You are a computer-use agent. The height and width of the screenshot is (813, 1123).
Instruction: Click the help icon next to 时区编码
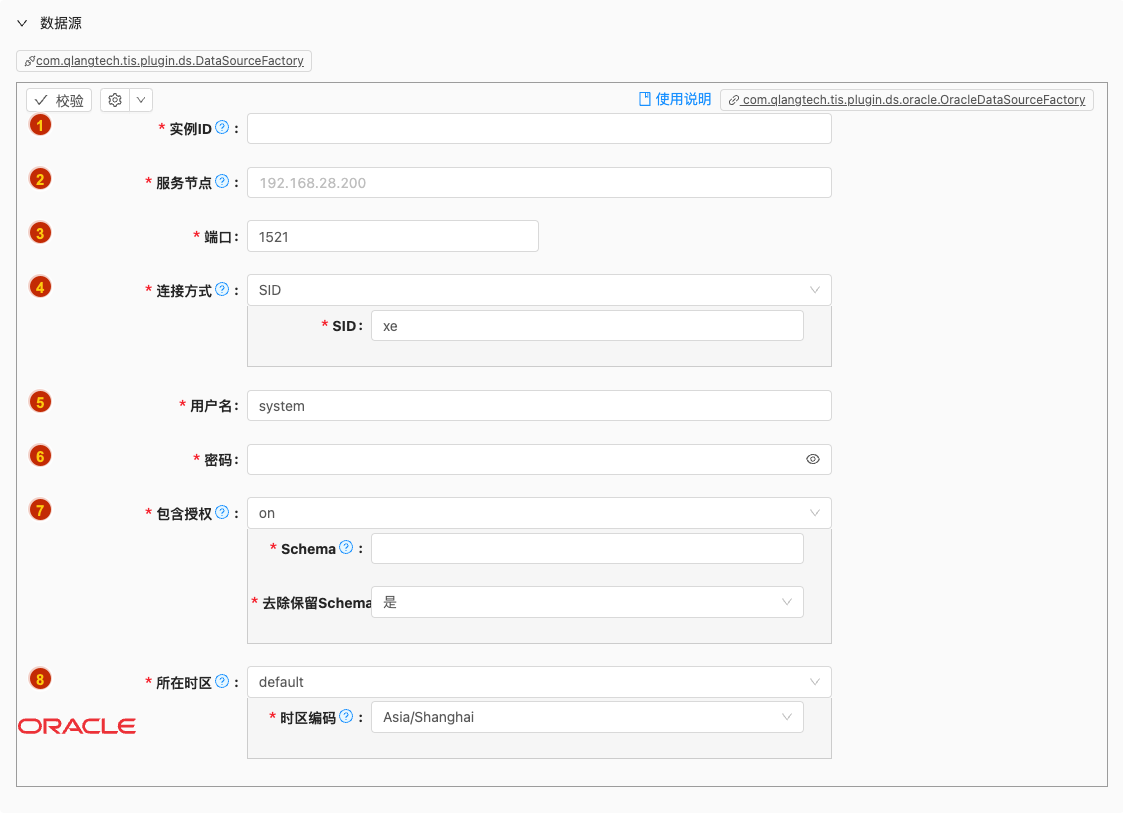(346, 716)
